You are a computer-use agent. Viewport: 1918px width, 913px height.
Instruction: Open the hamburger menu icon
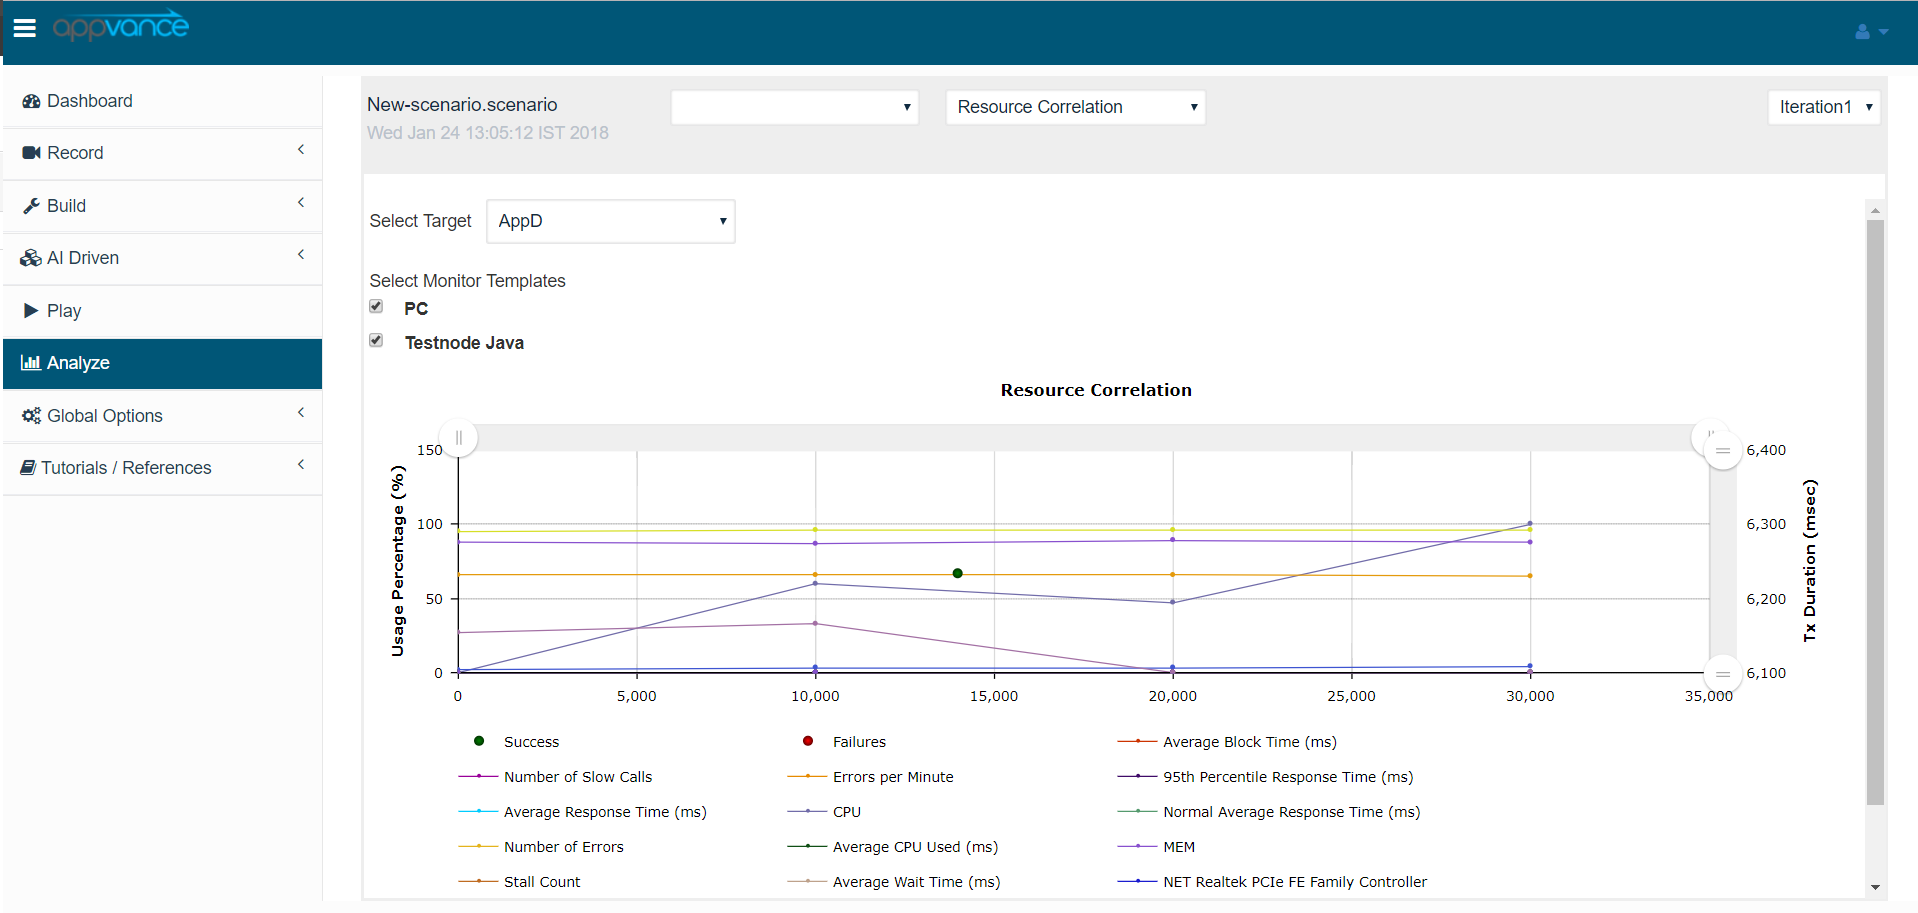25,28
